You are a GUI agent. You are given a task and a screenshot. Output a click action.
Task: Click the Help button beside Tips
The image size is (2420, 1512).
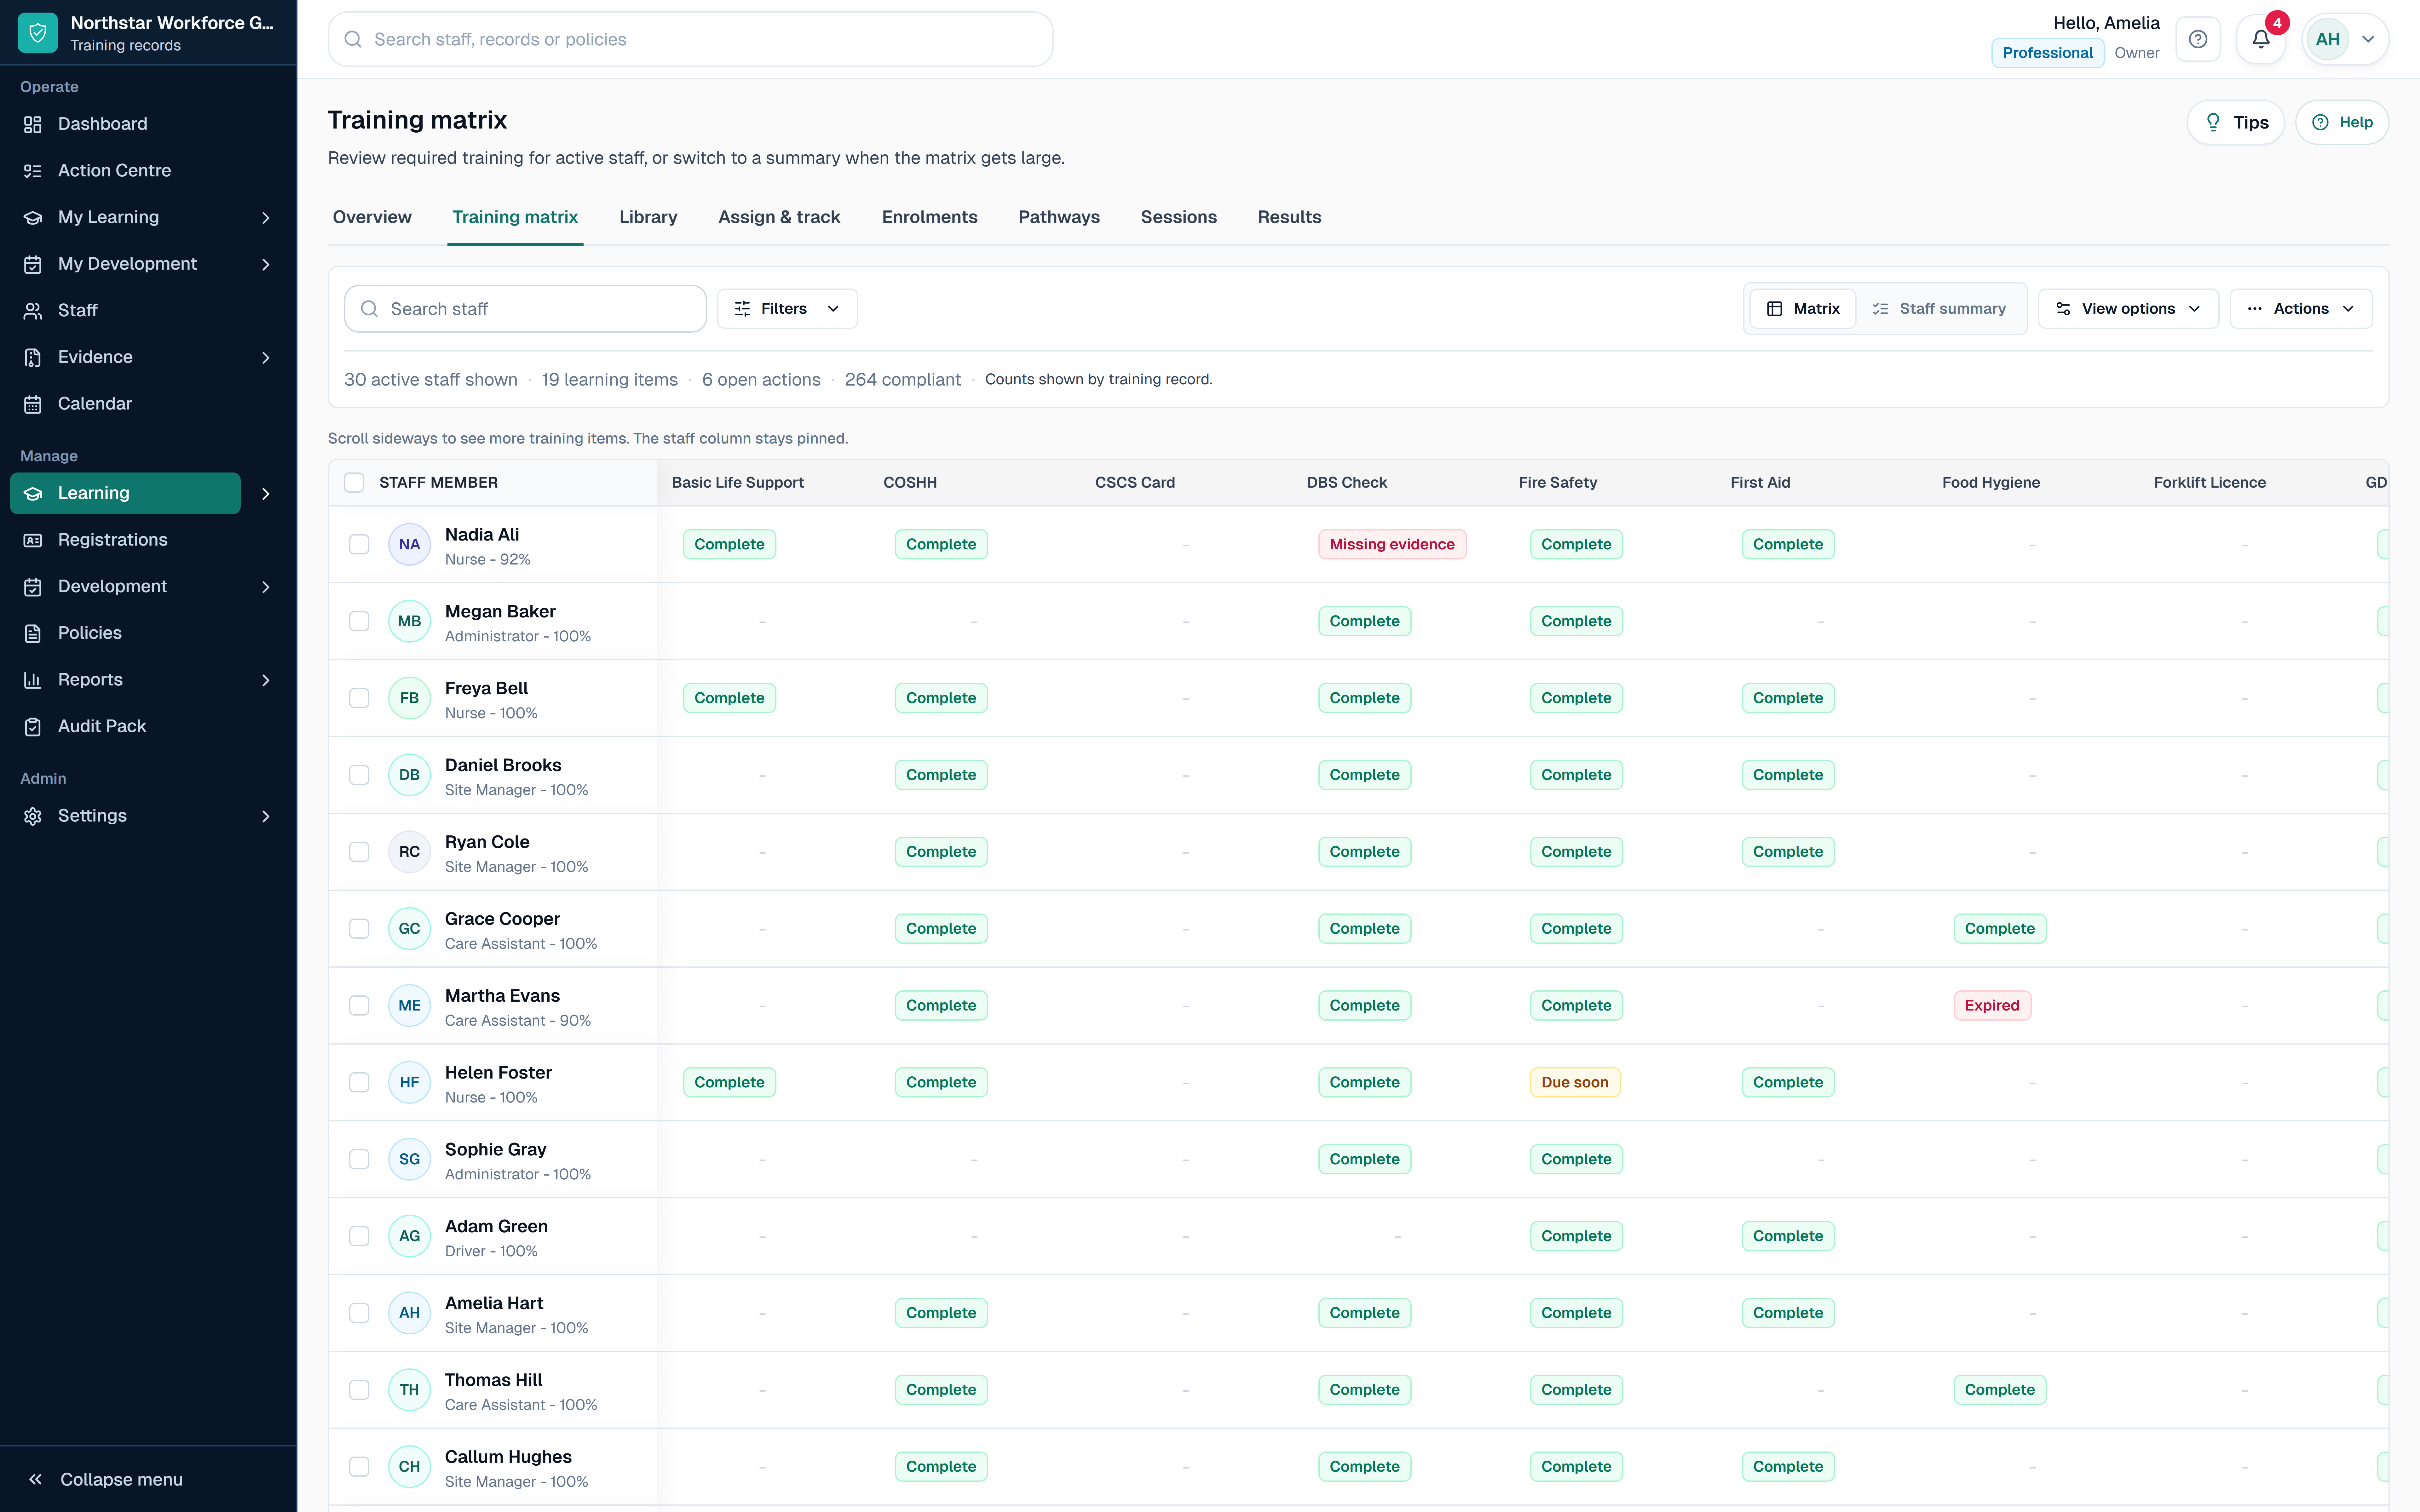click(2342, 122)
